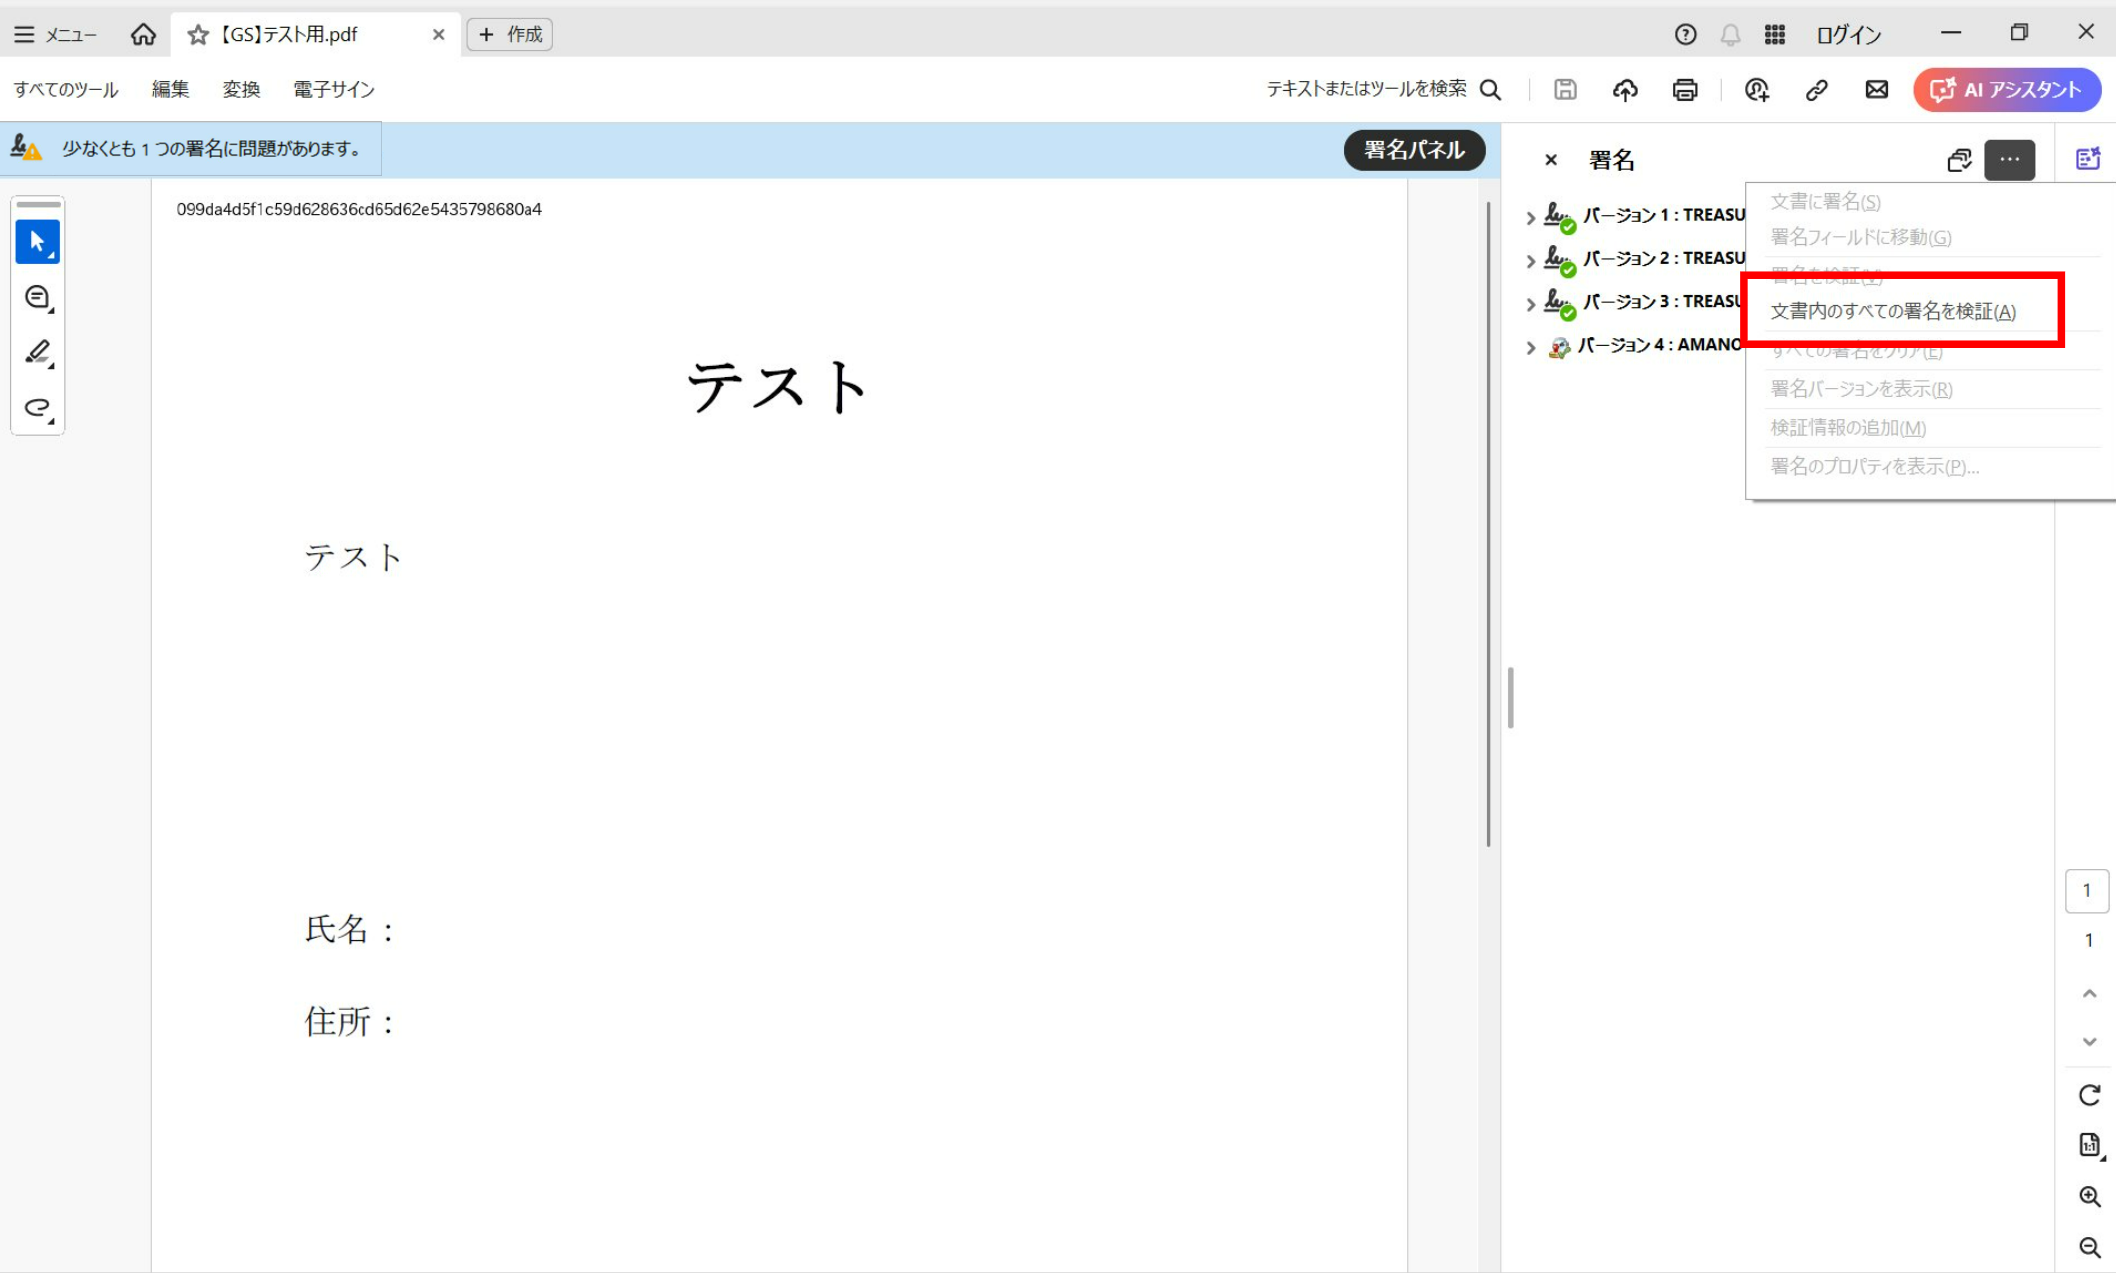The width and height of the screenshot is (2116, 1275).
Task: Select the lasso freehand tool
Action: pos(37,408)
